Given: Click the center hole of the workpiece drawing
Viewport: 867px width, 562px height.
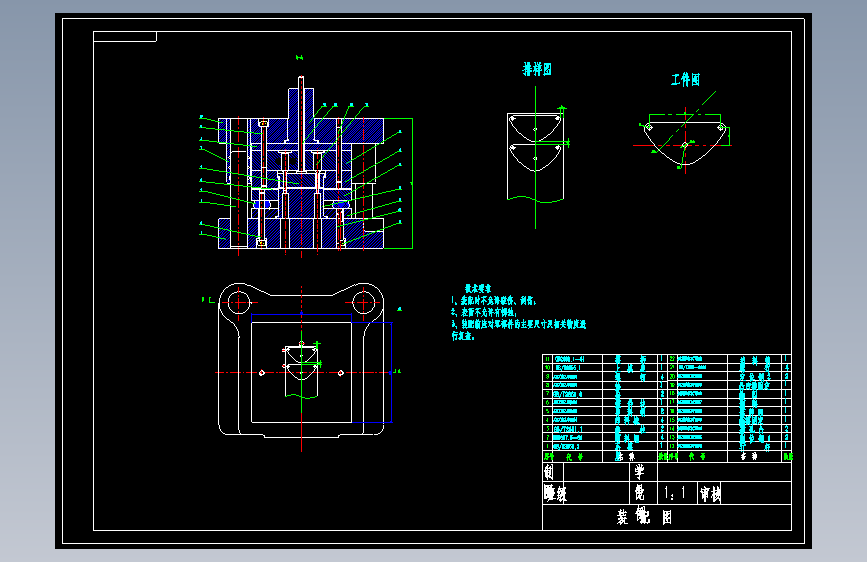Looking at the screenshot, I should (x=685, y=145).
